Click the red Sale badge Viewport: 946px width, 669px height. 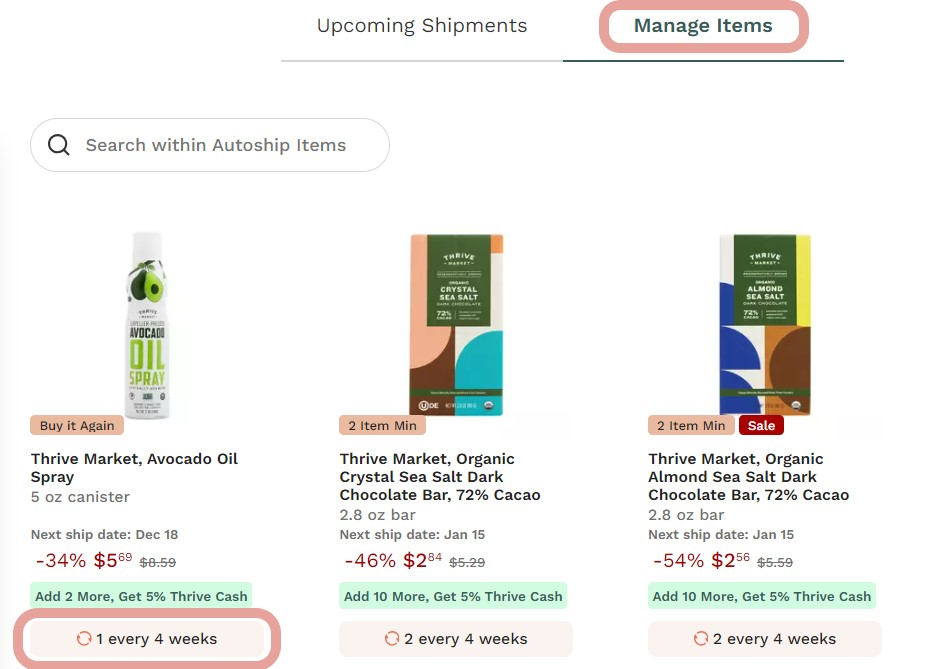coord(761,425)
